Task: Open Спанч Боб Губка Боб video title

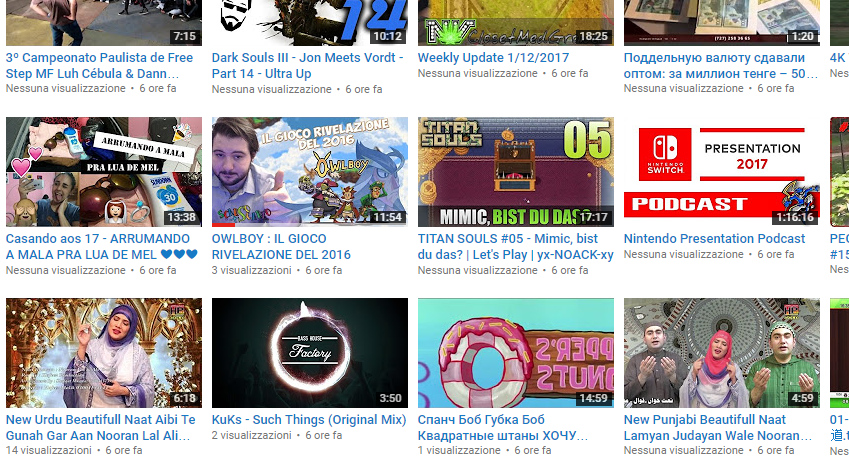Action: [x=502, y=427]
